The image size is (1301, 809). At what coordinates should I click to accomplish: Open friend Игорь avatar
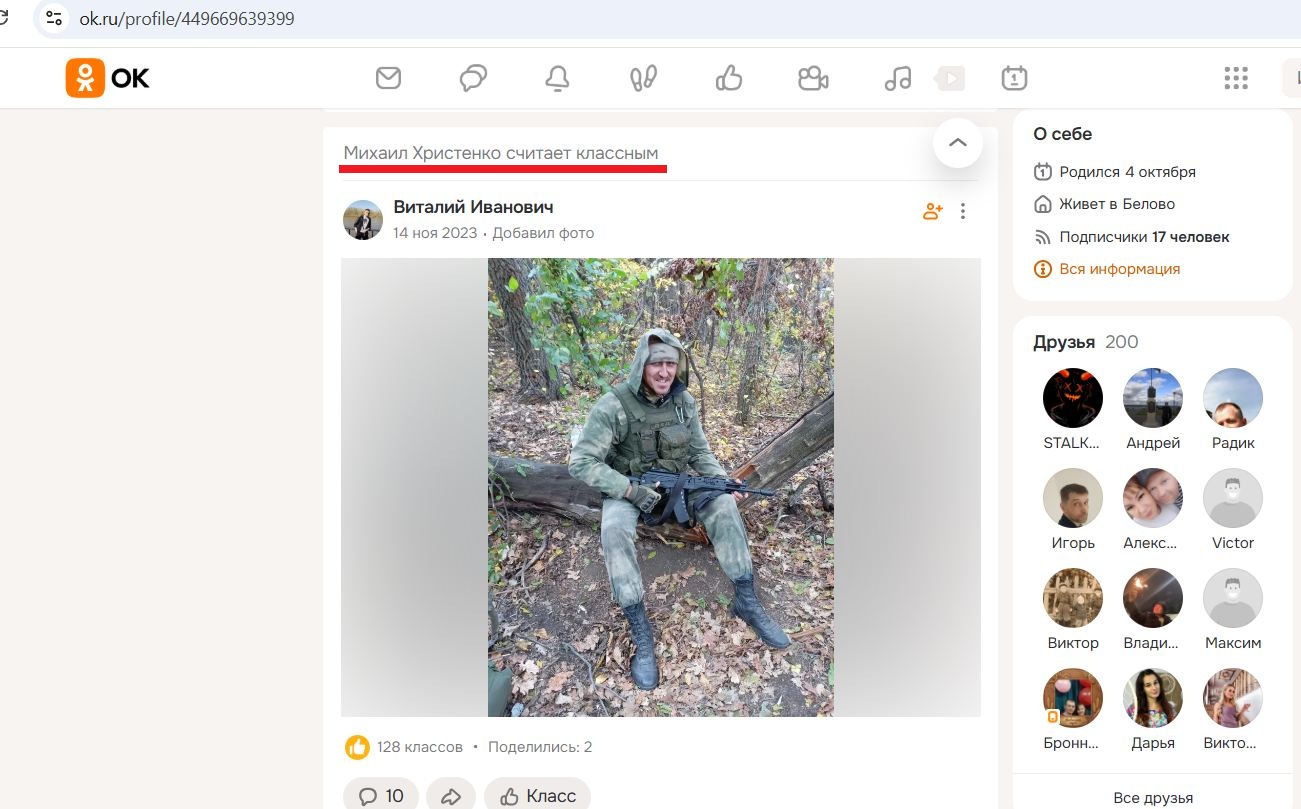(1073, 498)
